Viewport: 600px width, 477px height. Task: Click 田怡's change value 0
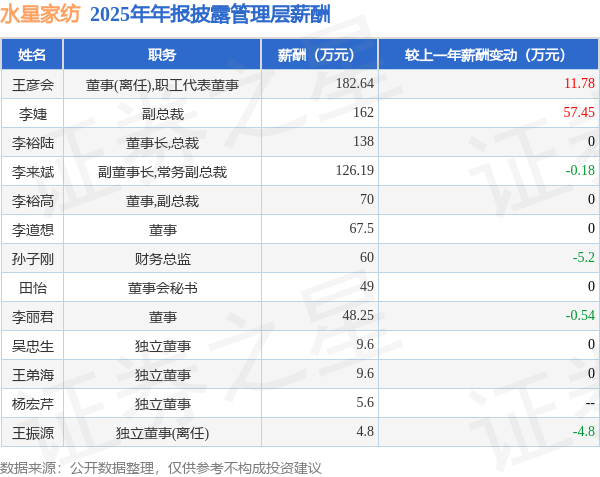(x=591, y=286)
